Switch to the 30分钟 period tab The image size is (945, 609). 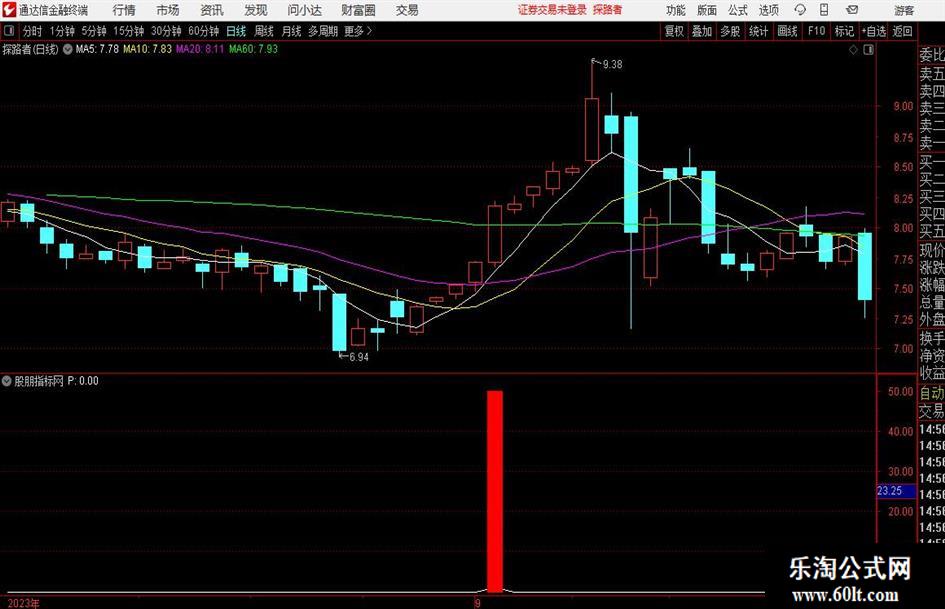166,31
